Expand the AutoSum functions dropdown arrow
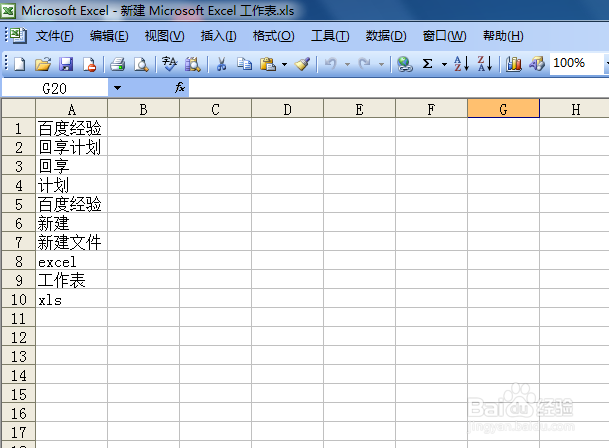The width and height of the screenshot is (609, 448). tap(444, 64)
